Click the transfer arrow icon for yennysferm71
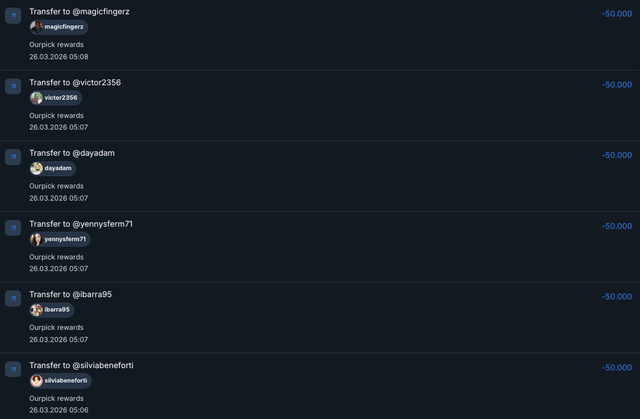The image size is (640, 419). pos(13,228)
